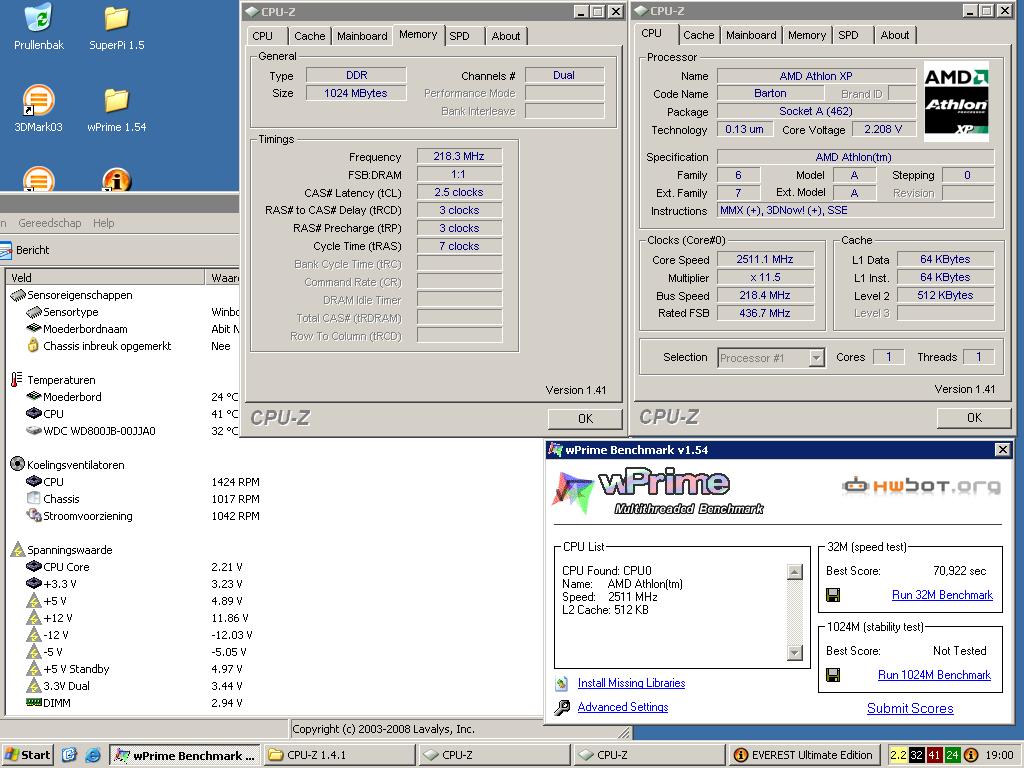
Task: Click the AMD Athlon XP logo
Action: click(956, 102)
